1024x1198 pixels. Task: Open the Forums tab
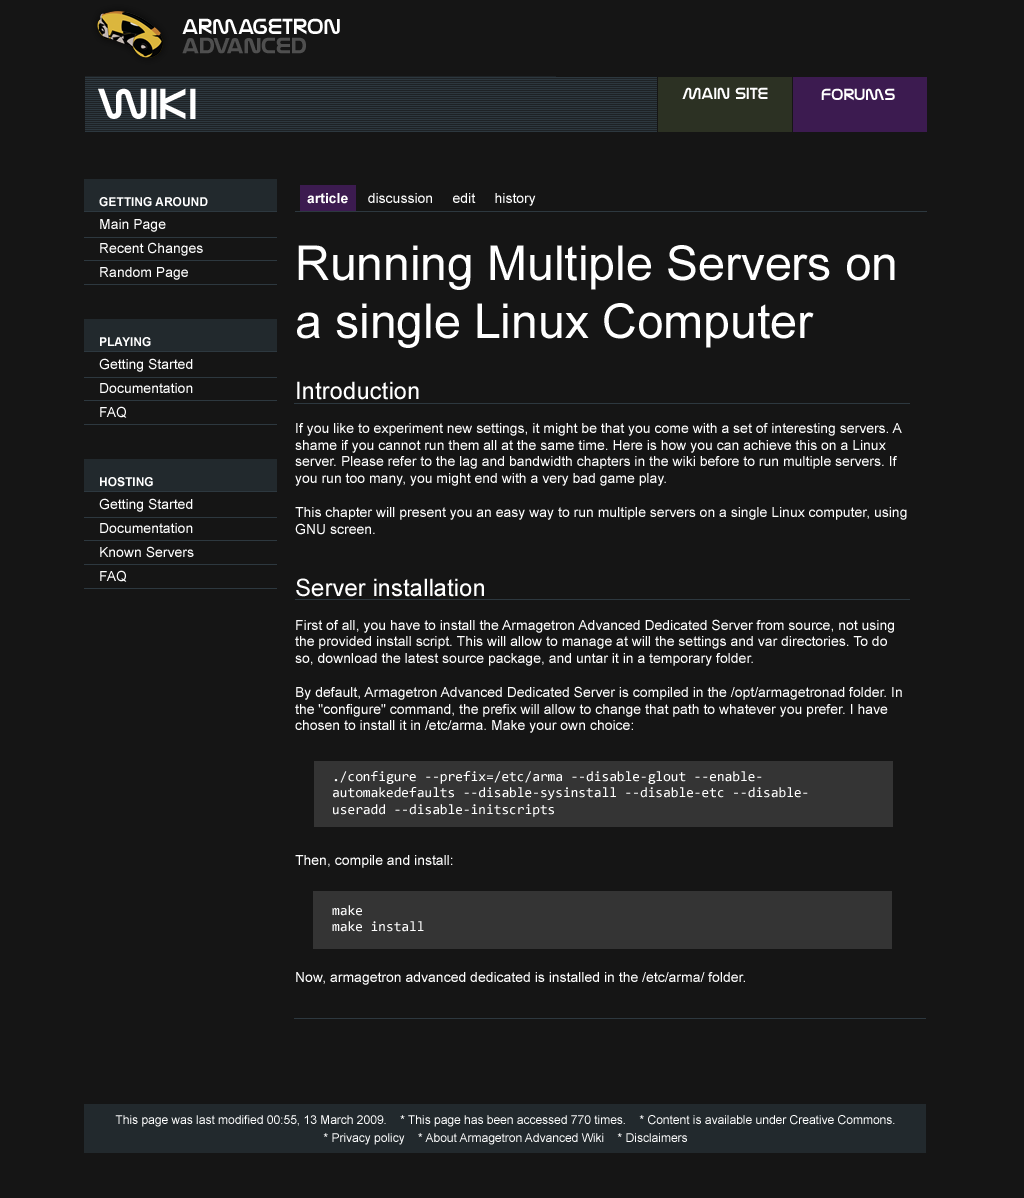pos(858,95)
